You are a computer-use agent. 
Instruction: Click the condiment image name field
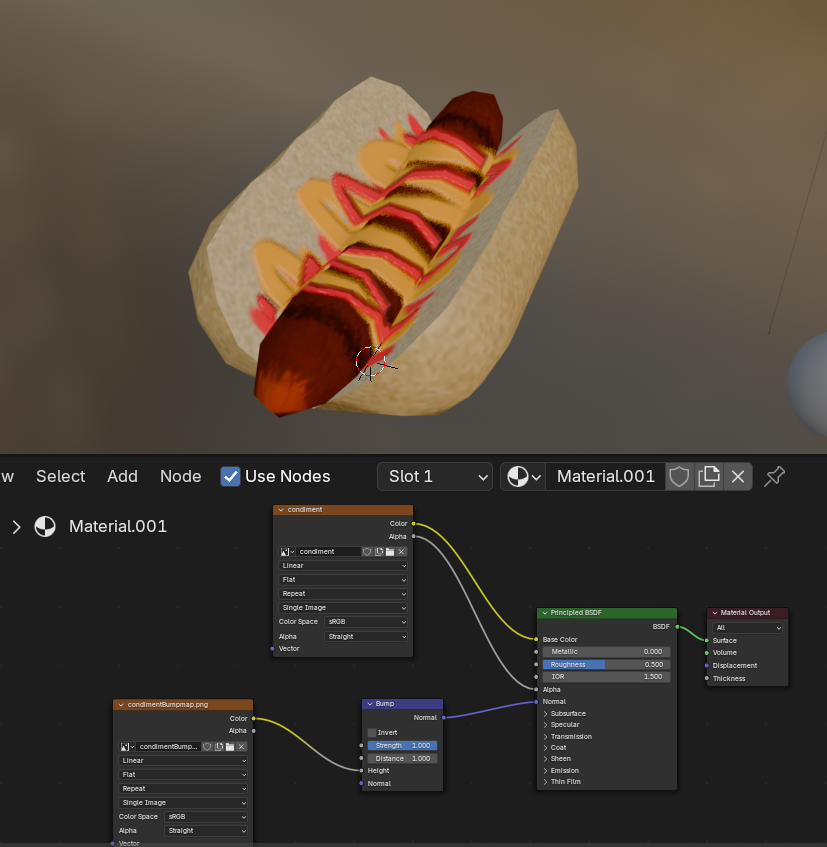[x=328, y=552]
